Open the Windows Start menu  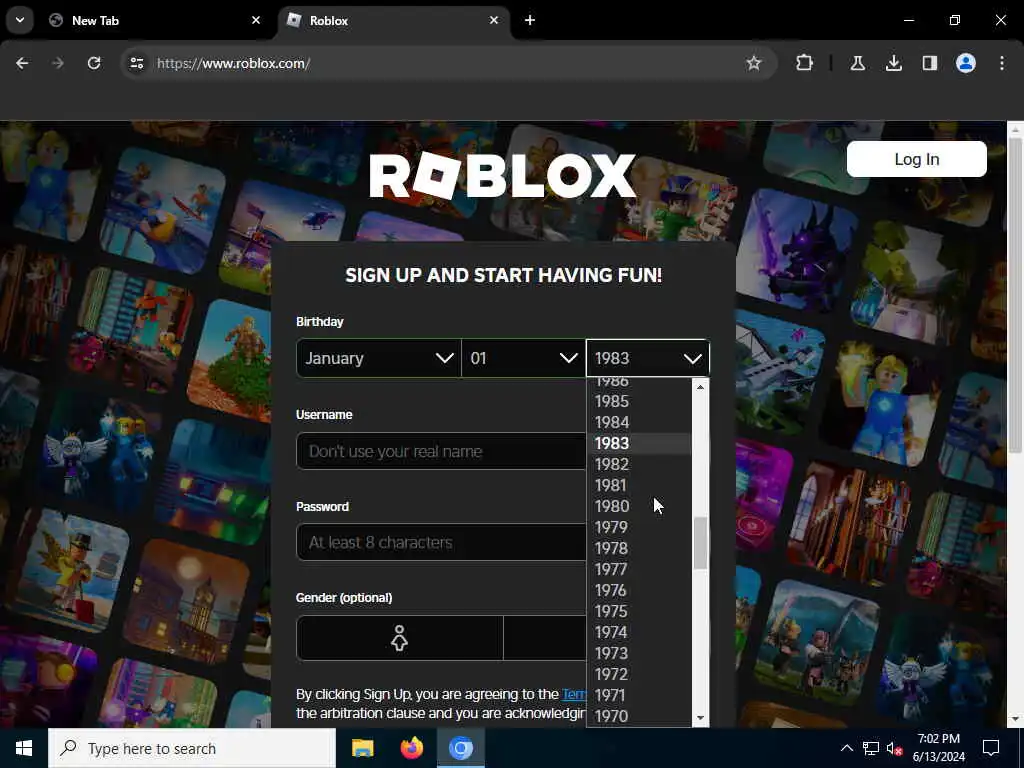pyautogui.click(x=24, y=748)
